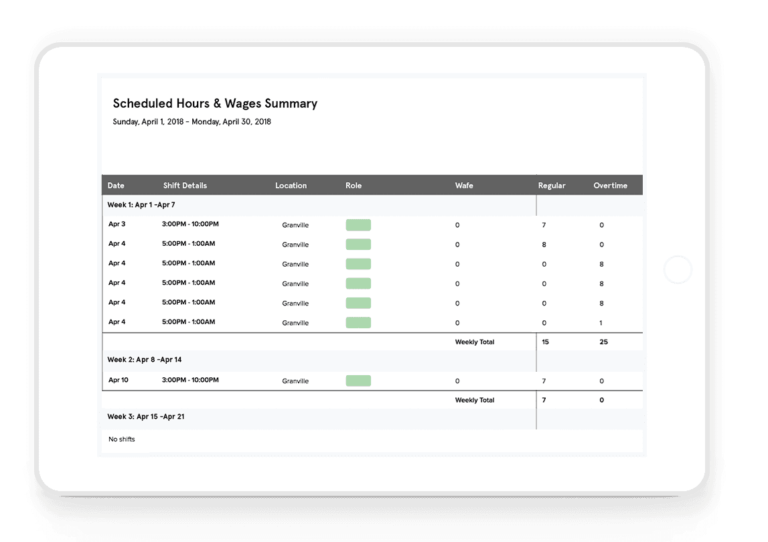Open the Week 3: Apr 15 - Apr 21 group
This screenshot has width=768, height=542.
click(x=146, y=417)
